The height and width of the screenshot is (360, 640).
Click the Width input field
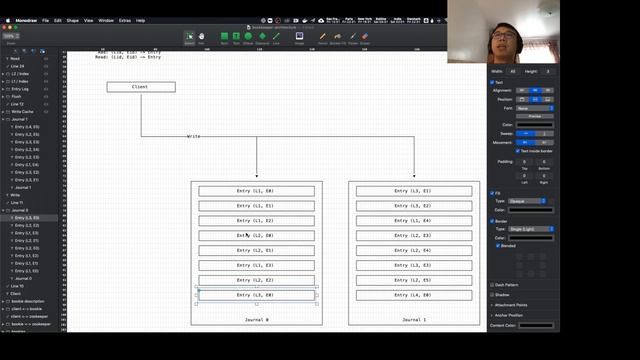[513, 71]
